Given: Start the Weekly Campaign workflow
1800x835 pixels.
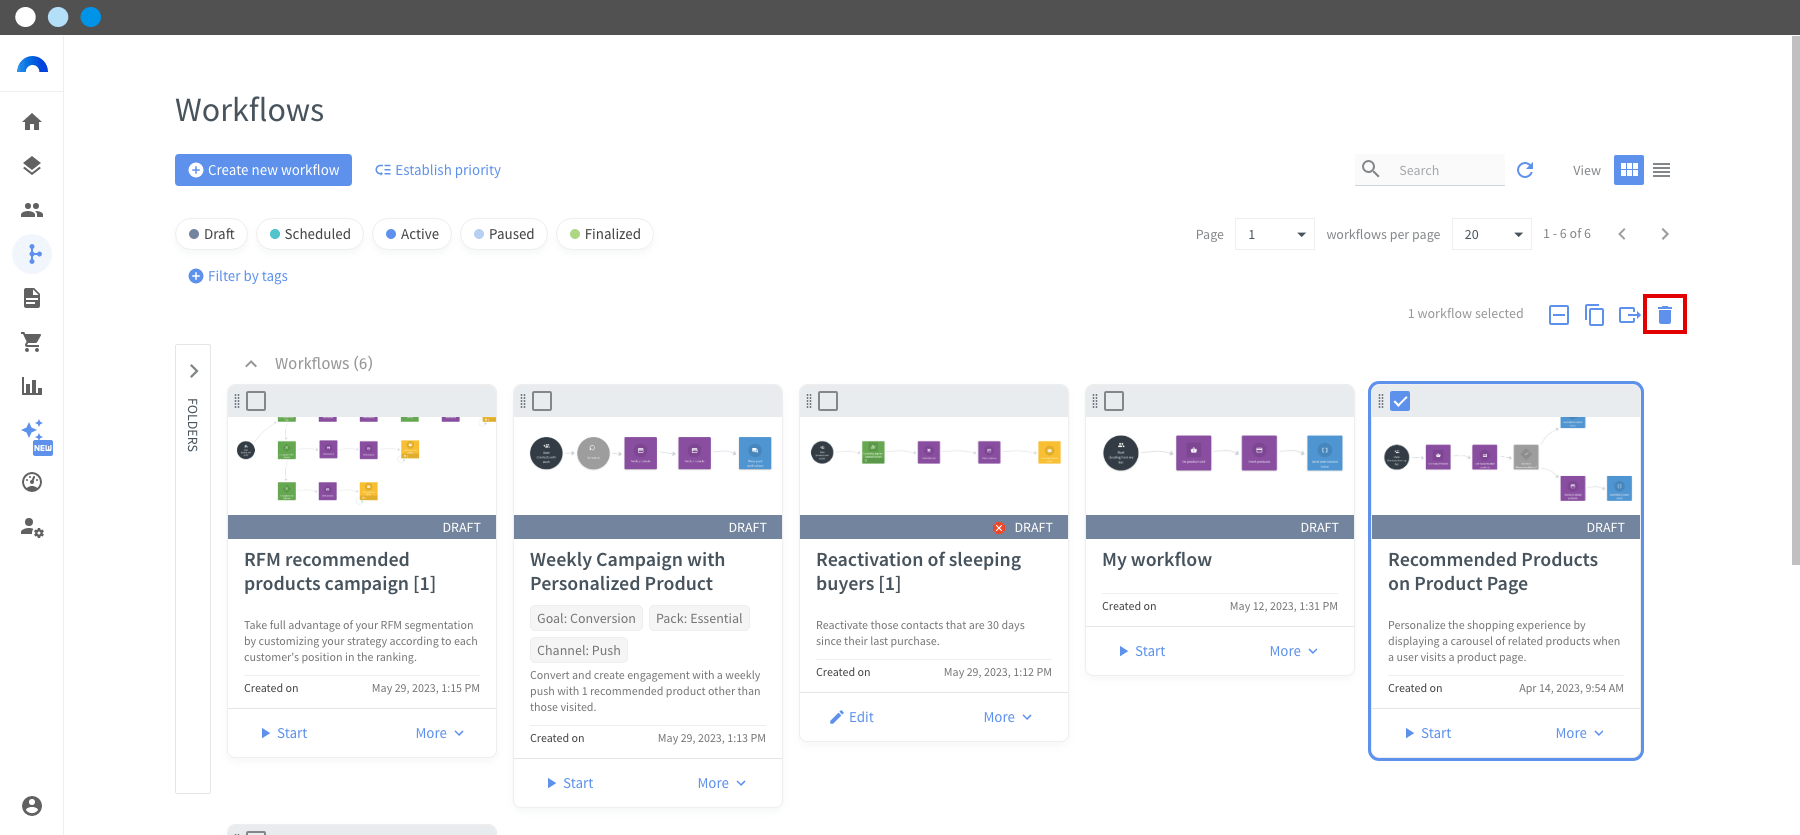Looking at the screenshot, I should pos(569,783).
